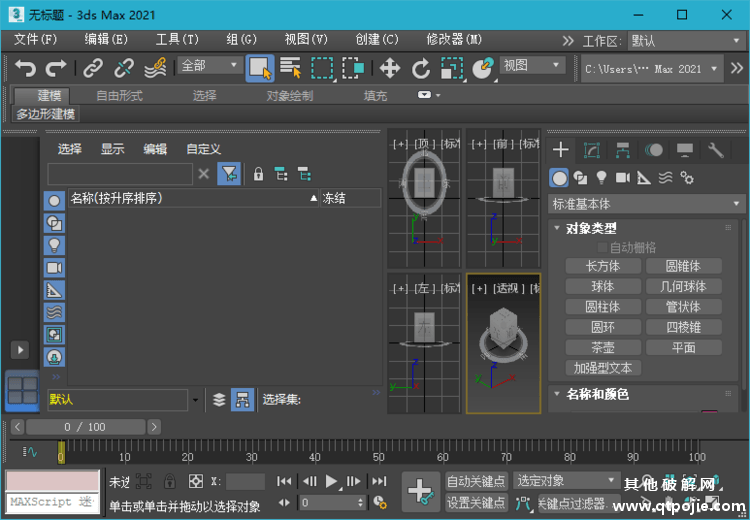Open the Motion panel tab
Screen dimensions: 750x520
click(x=653, y=150)
